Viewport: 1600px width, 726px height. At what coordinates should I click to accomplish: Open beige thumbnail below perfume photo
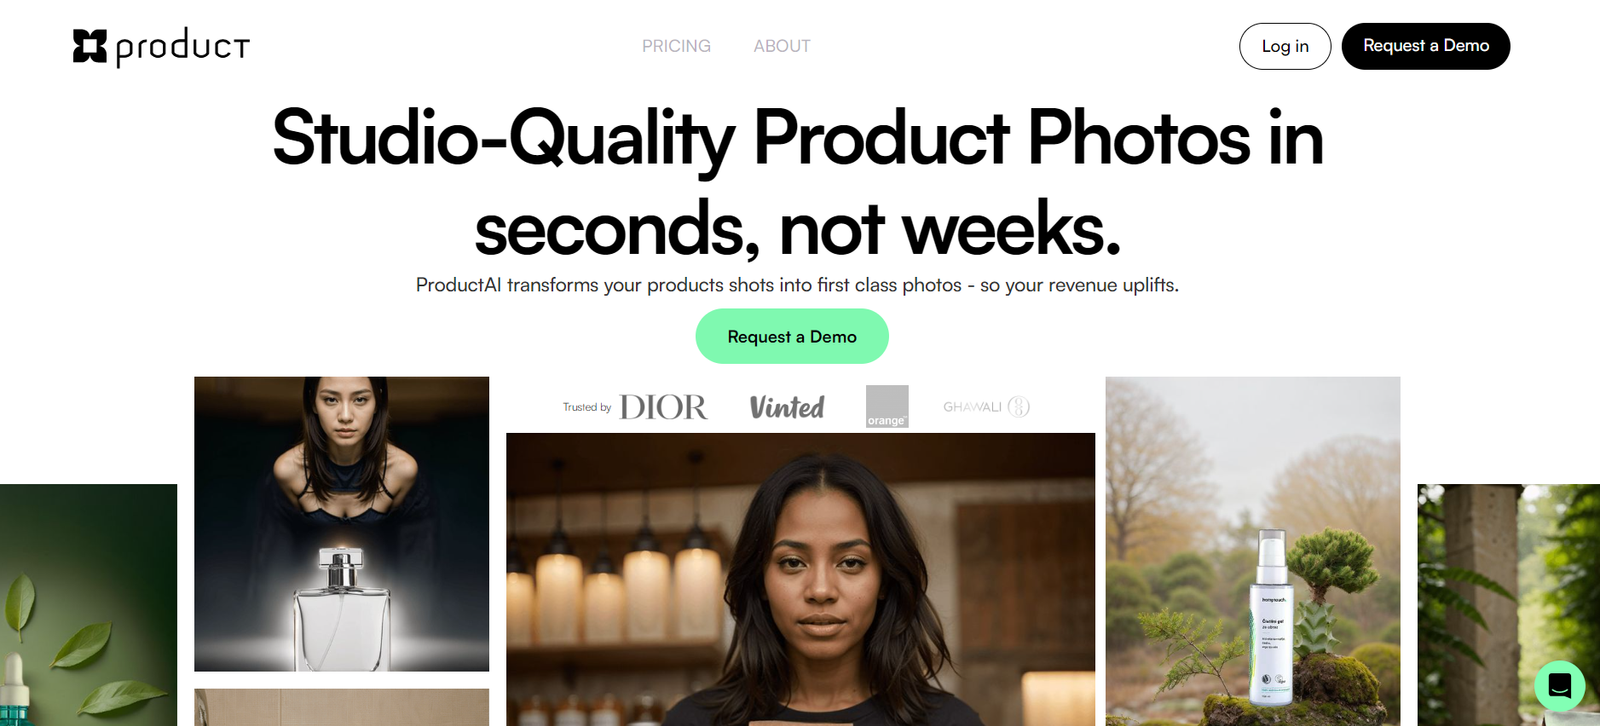(x=342, y=707)
